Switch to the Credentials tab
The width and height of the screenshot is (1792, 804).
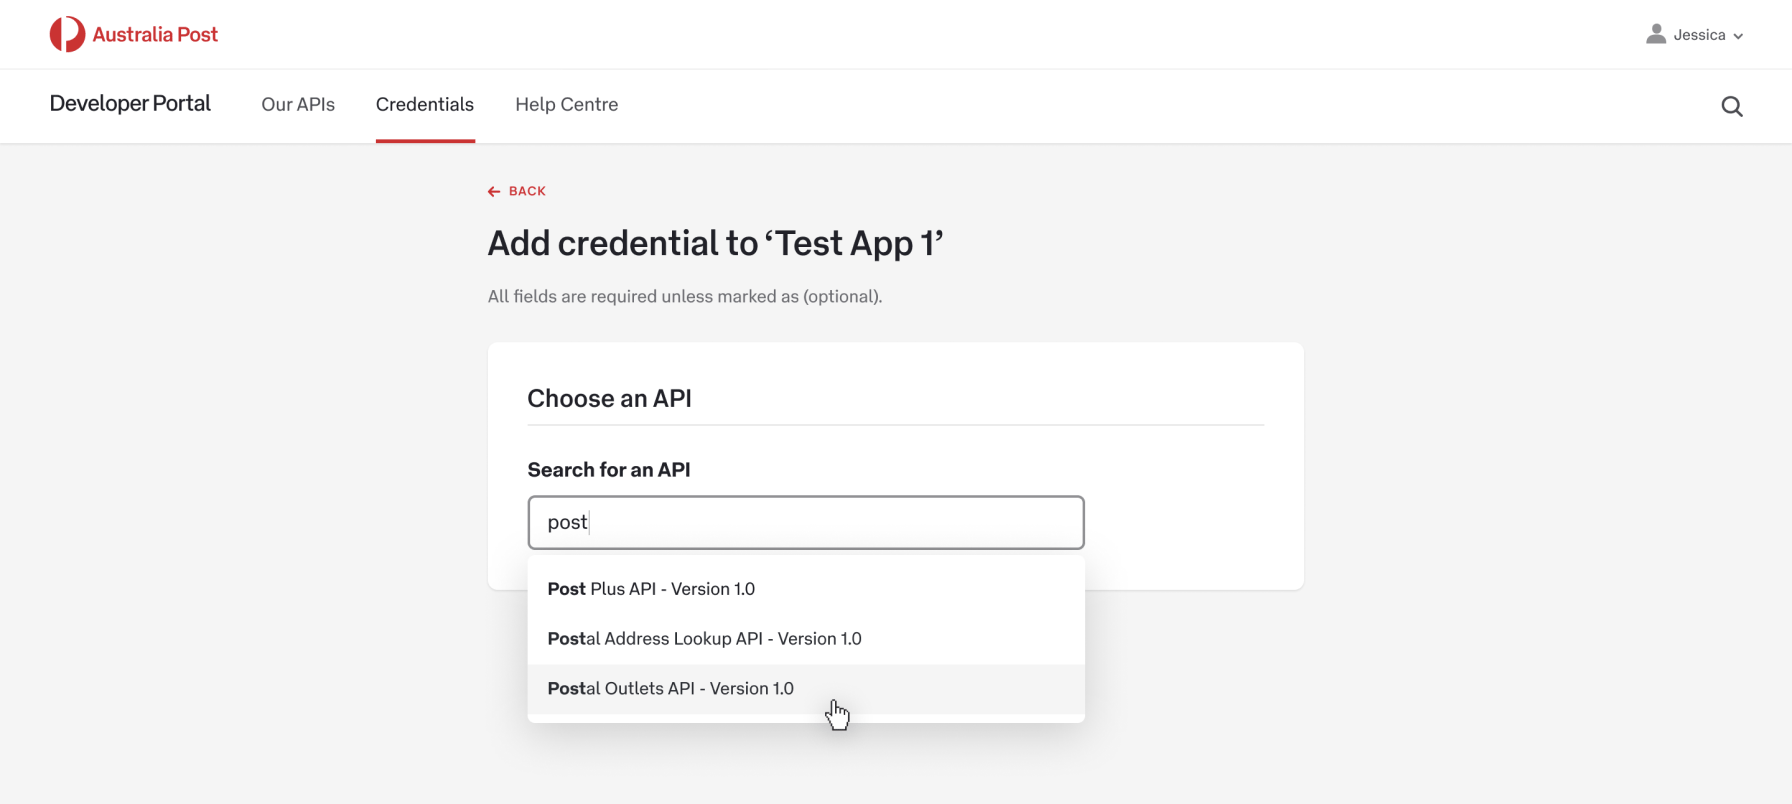(x=425, y=105)
